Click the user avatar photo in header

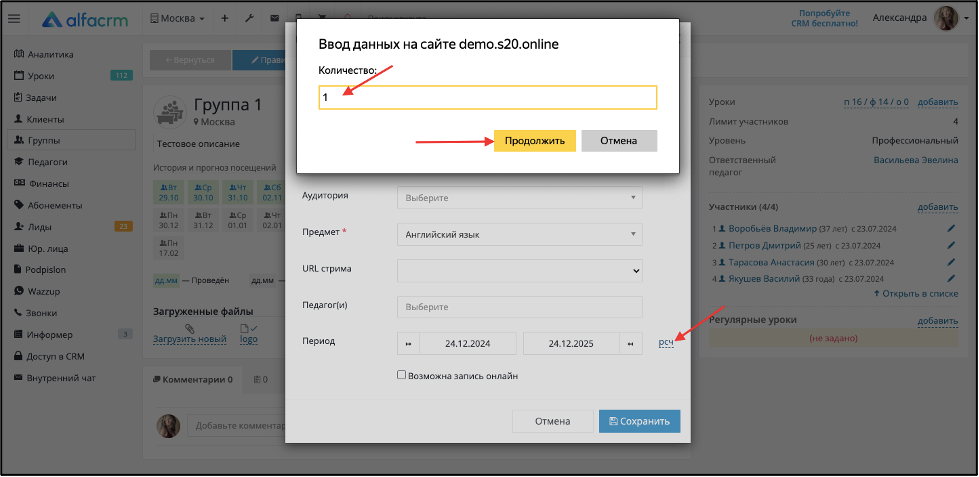pyautogui.click(x=945, y=19)
